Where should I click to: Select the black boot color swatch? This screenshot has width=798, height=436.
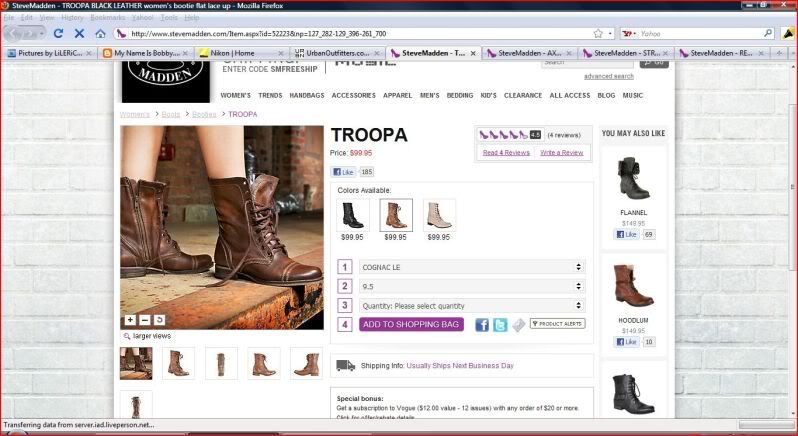coord(352,215)
